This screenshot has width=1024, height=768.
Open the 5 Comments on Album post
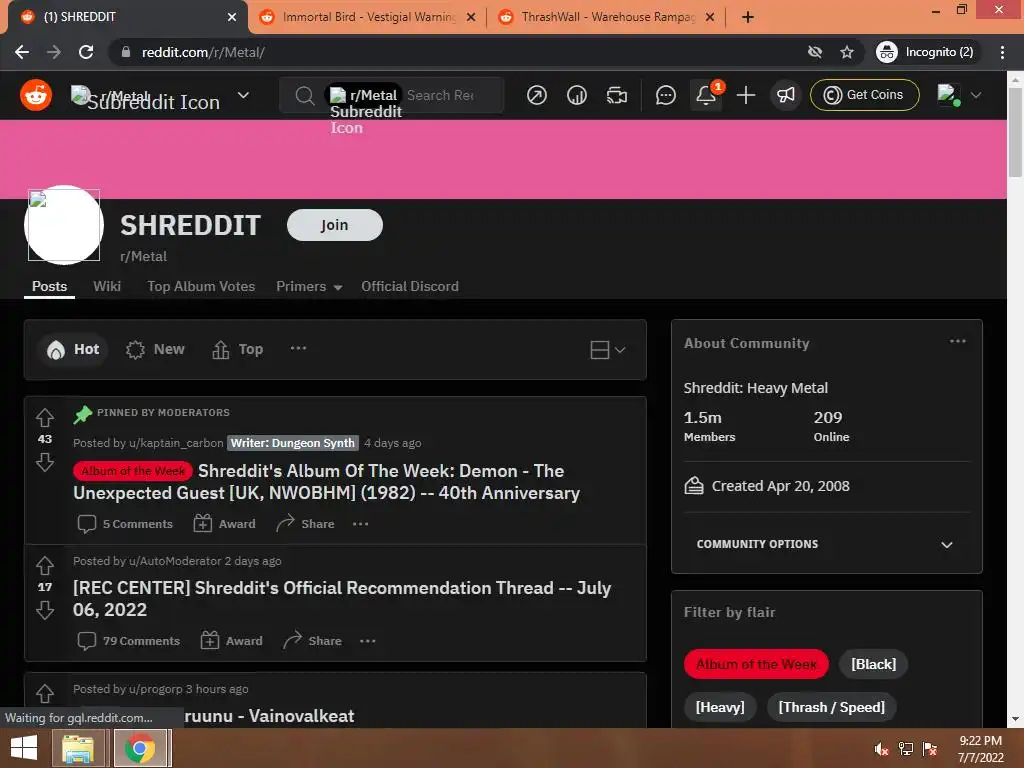pyautogui.click(x=125, y=524)
